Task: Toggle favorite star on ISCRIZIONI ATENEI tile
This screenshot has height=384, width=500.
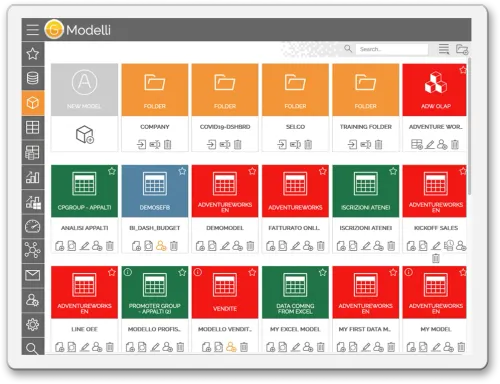Action: click(x=393, y=171)
